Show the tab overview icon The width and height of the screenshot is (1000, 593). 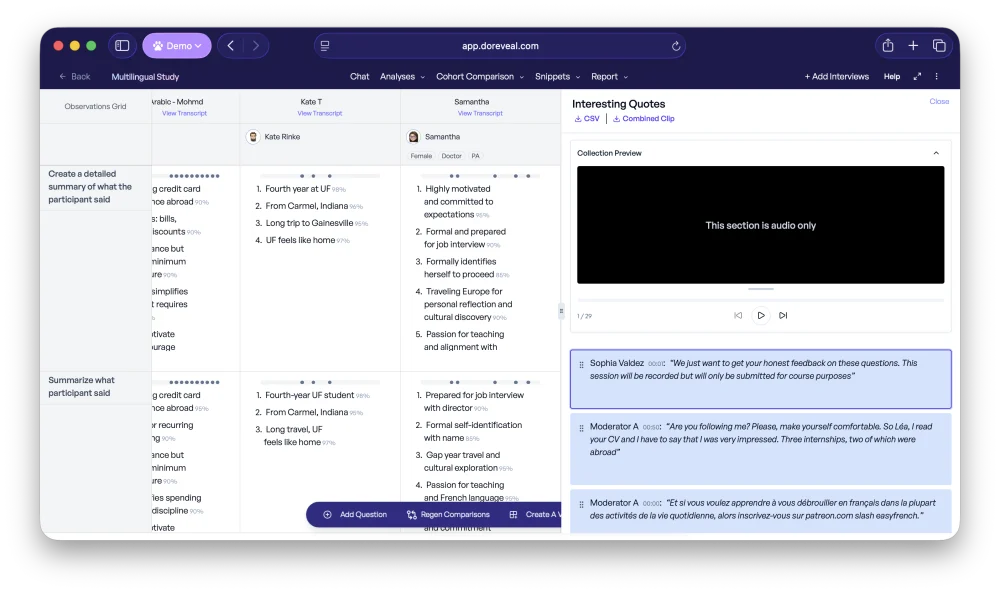pyautogui.click(x=939, y=45)
